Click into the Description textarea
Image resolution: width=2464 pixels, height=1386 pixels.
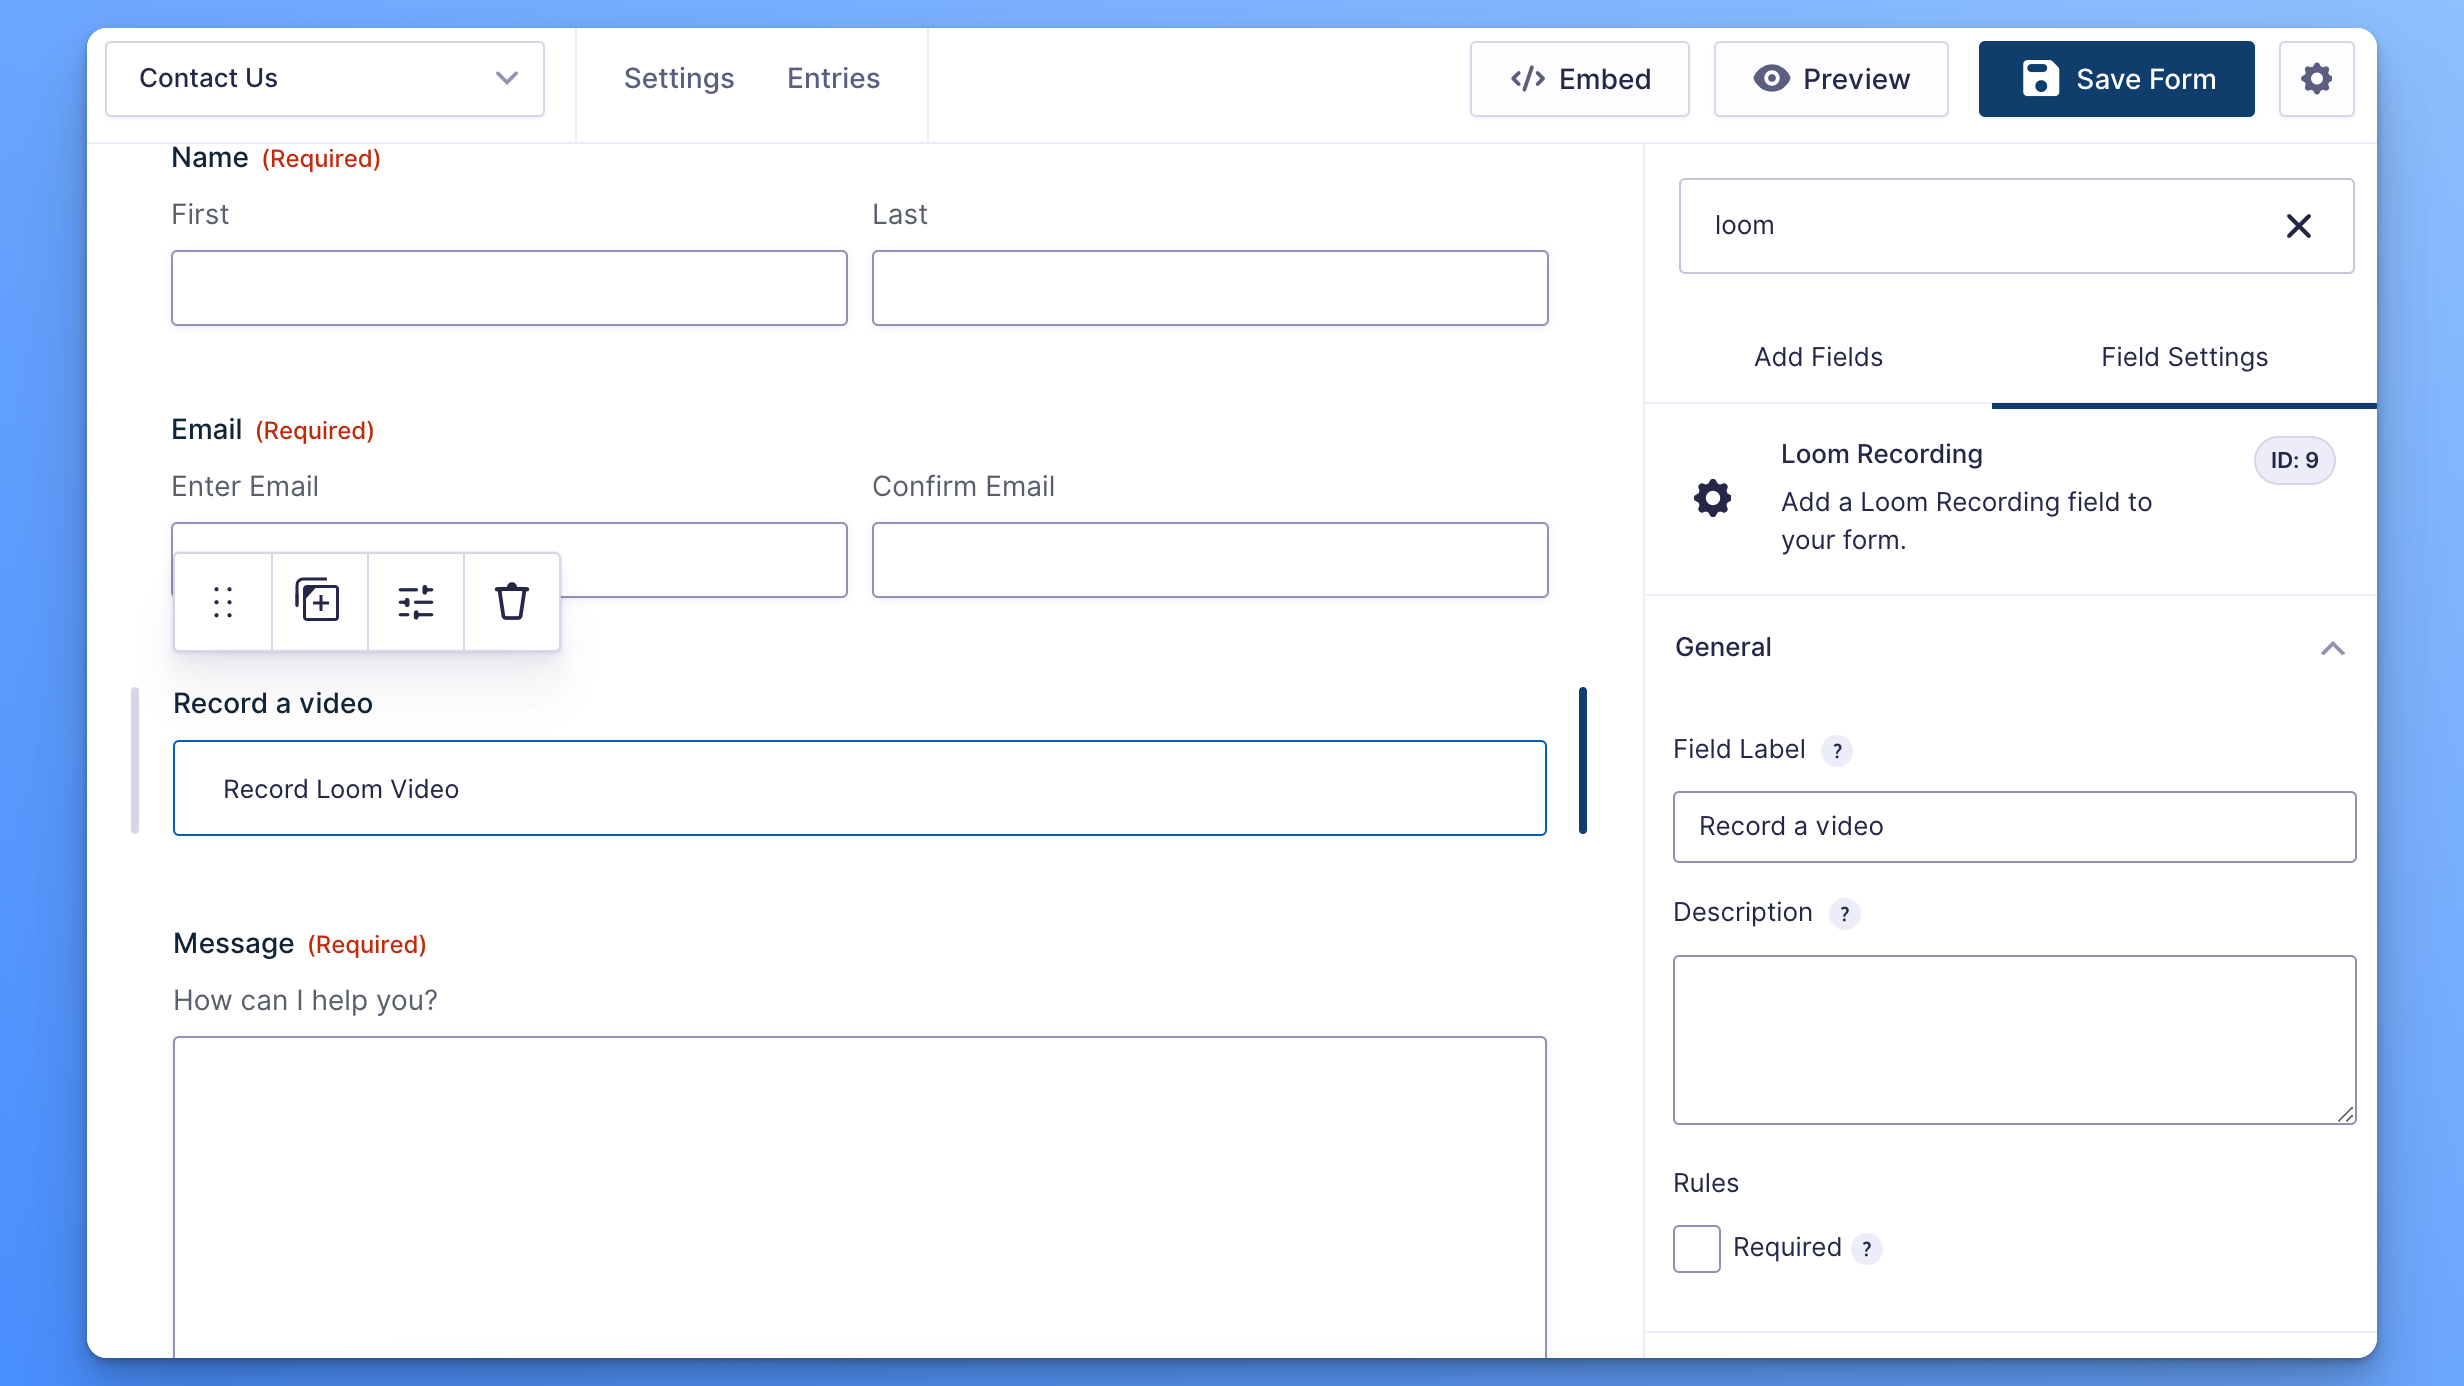tap(2014, 1040)
